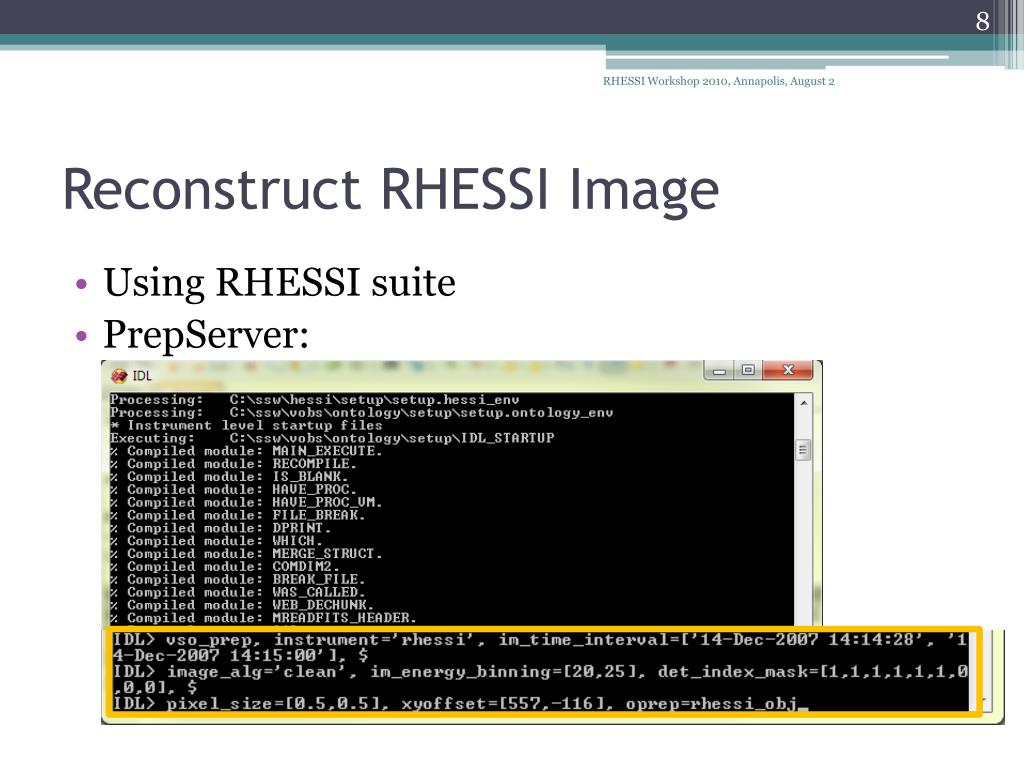Click the IDL window title icon
The height and width of the screenshot is (768, 1024).
tap(119, 376)
